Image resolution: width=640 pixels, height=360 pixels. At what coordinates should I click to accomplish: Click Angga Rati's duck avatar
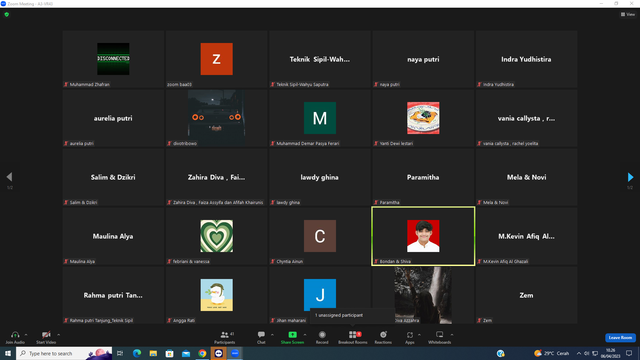(x=216, y=295)
